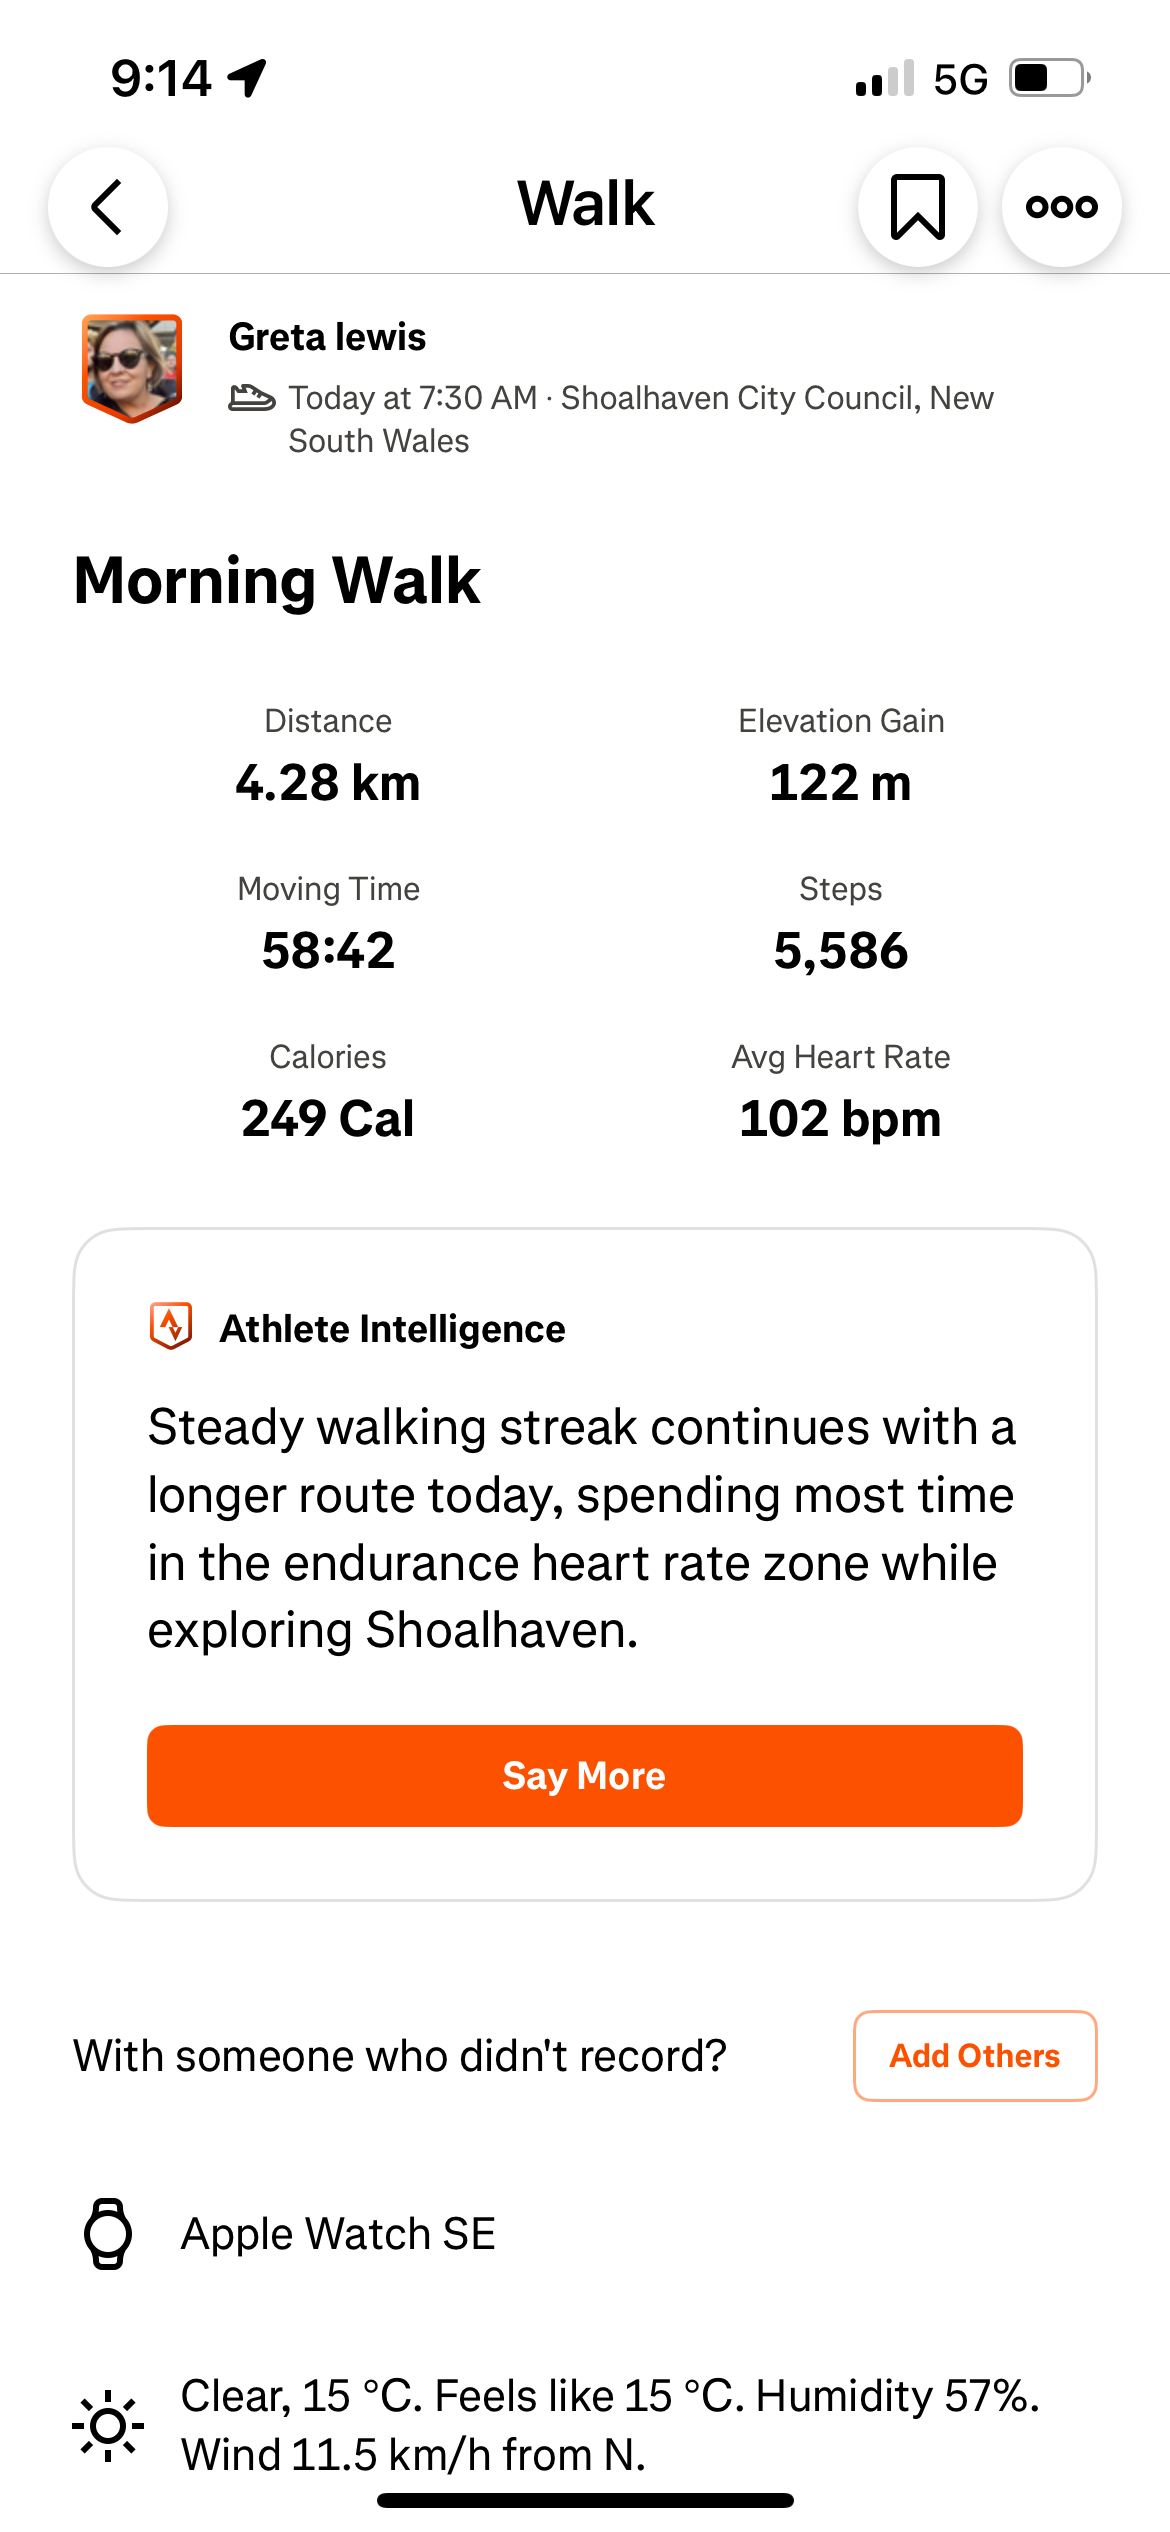Open Greta lewis athlete name link

327,337
